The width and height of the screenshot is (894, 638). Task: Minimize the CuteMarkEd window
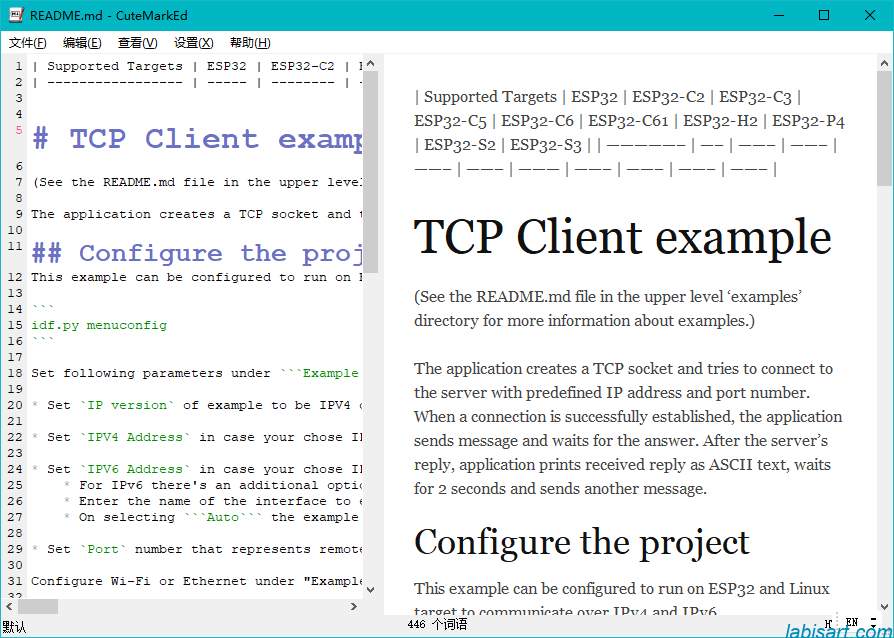(x=779, y=15)
